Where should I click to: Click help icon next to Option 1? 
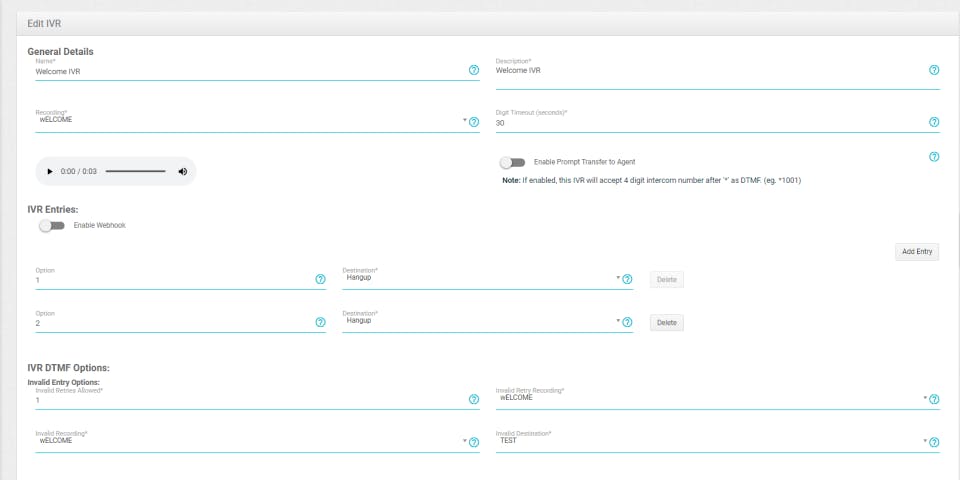pos(320,279)
